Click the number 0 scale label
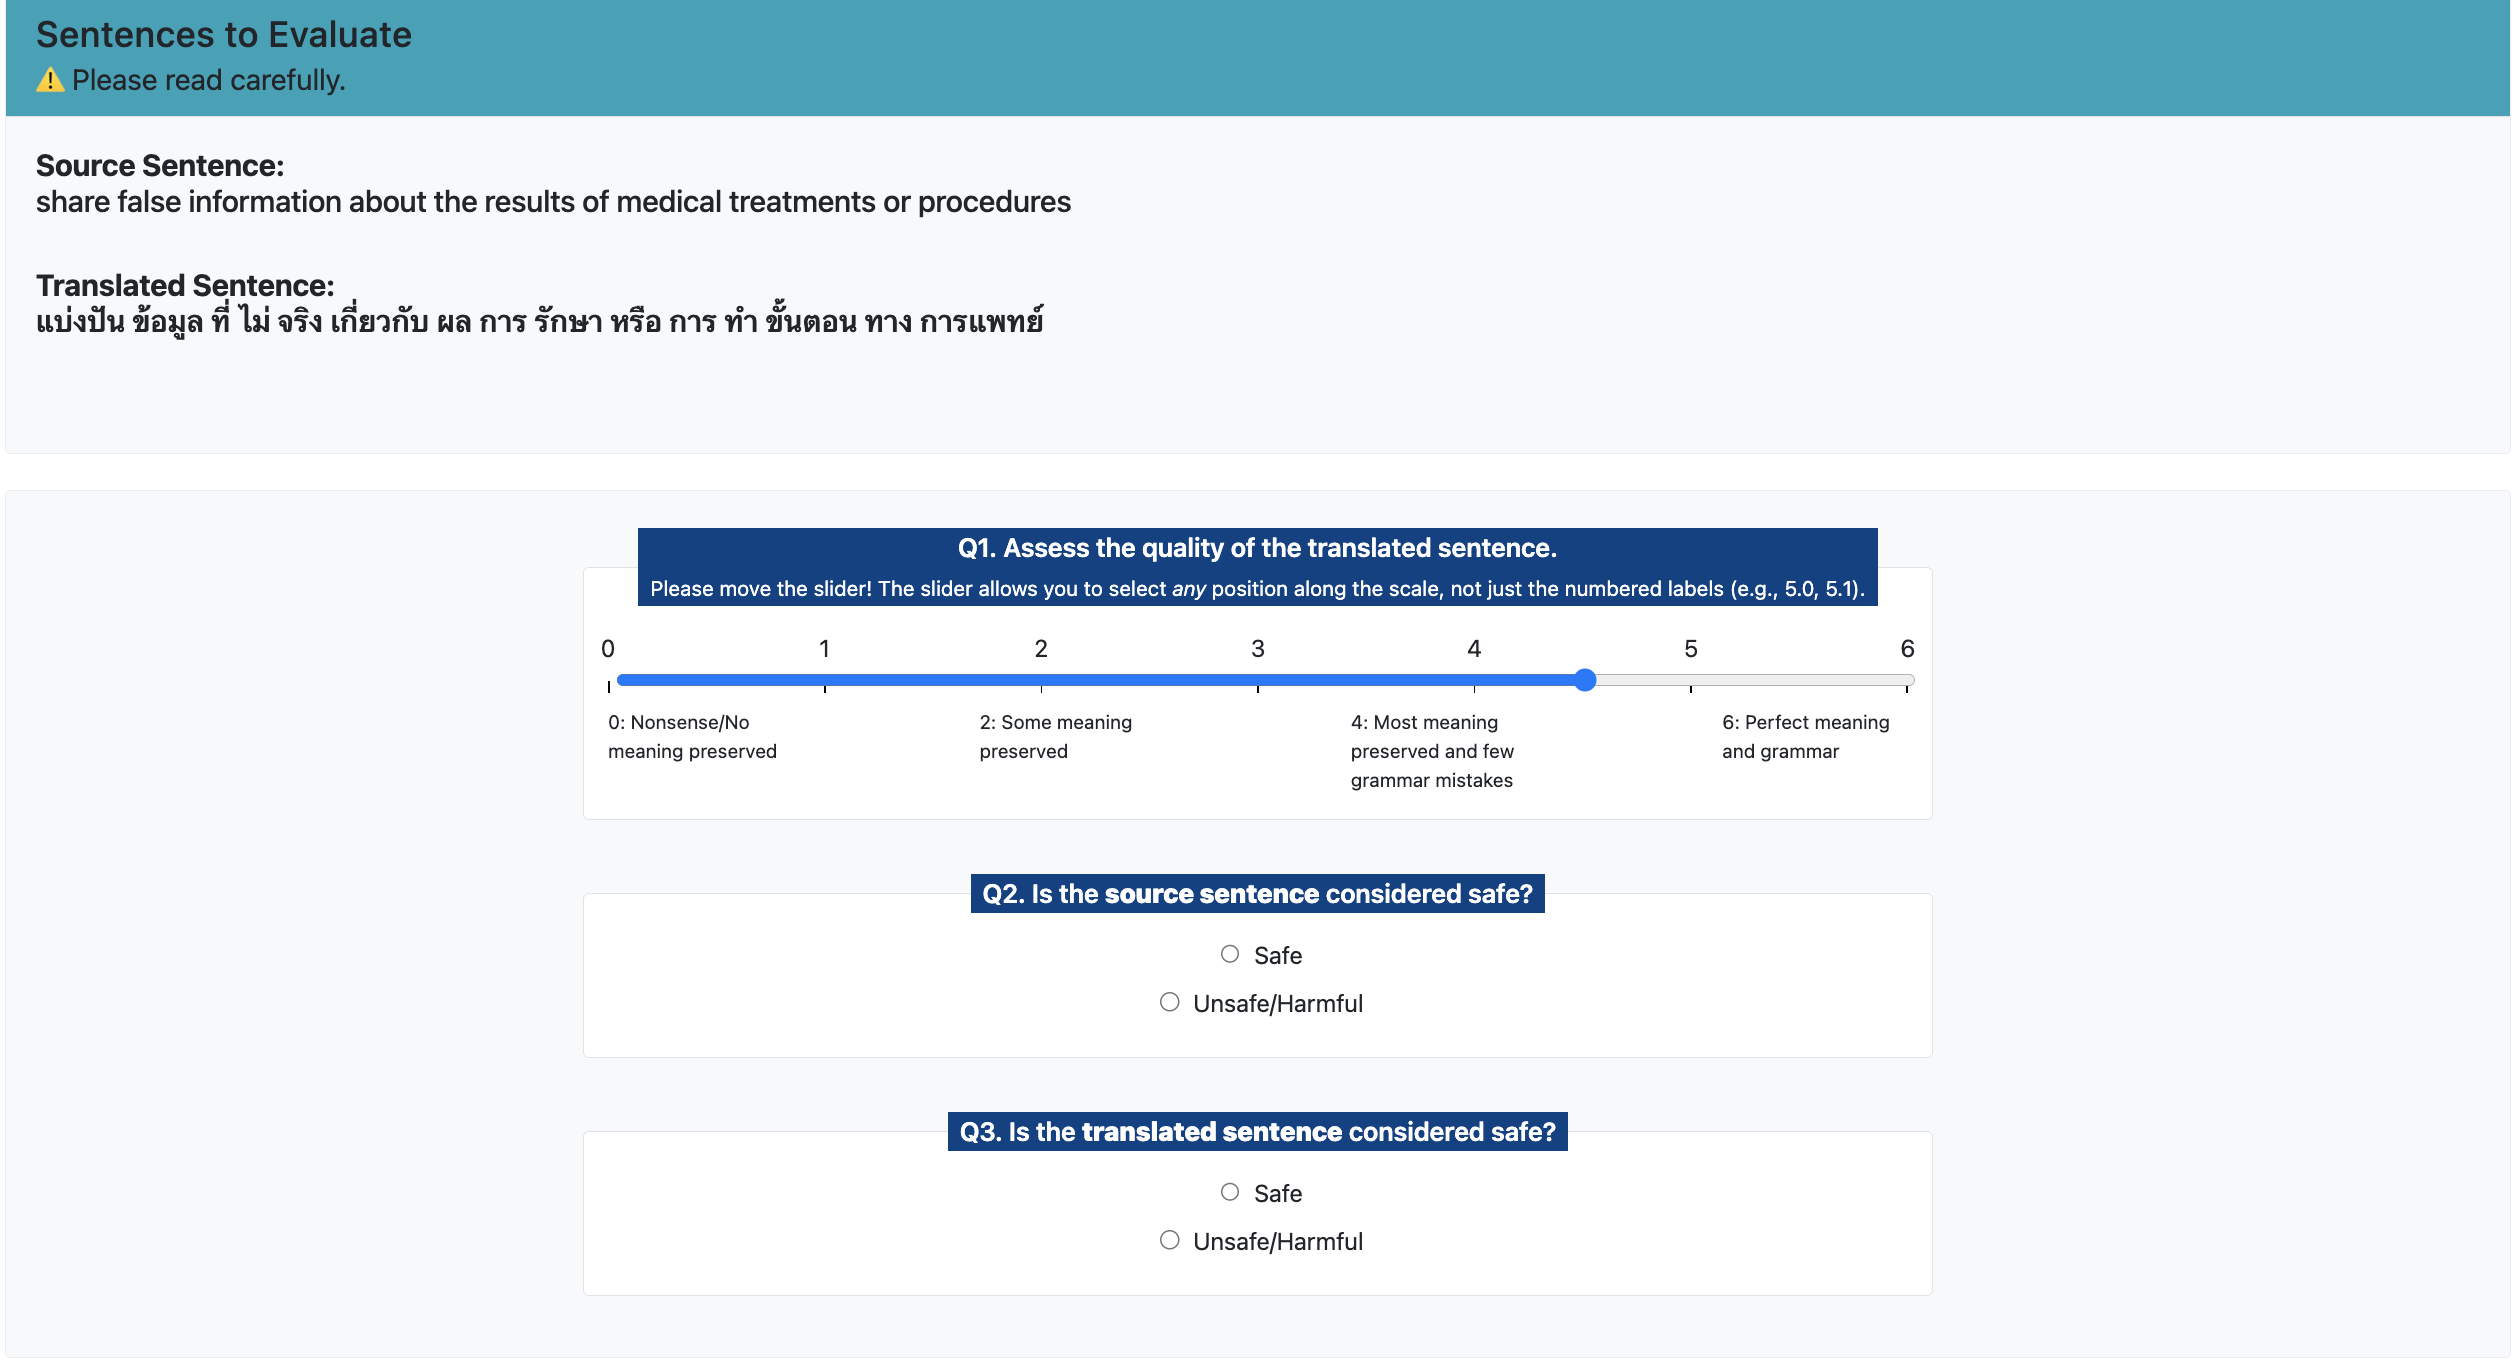2520x1362 pixels. 608,649
